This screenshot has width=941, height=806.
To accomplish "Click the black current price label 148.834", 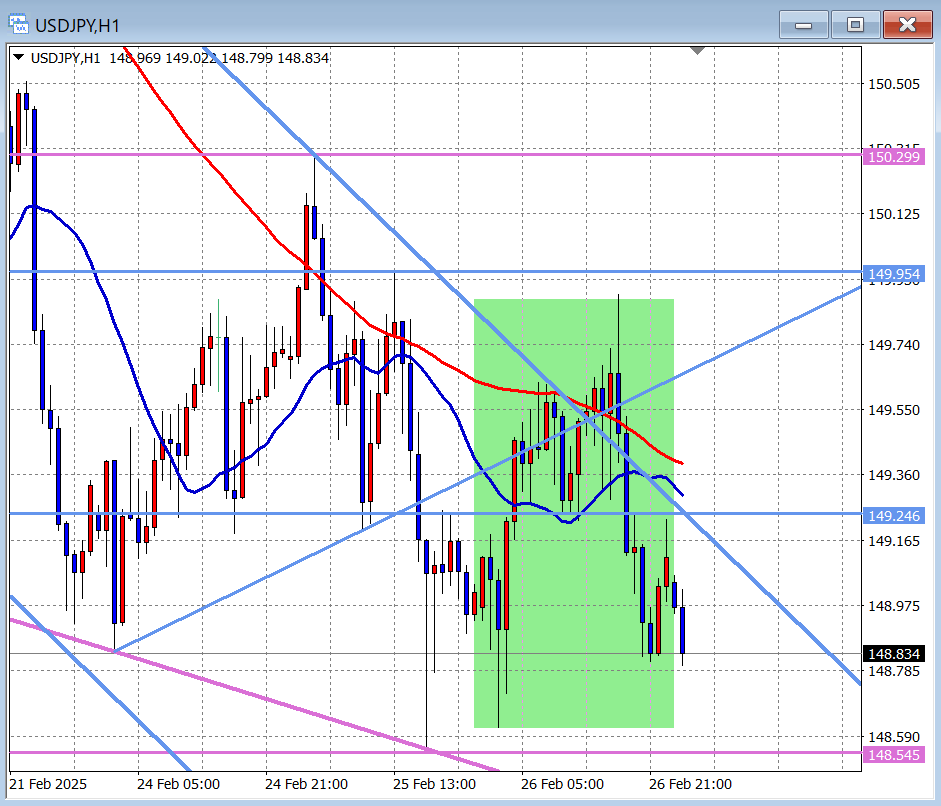I will point(895,654).
